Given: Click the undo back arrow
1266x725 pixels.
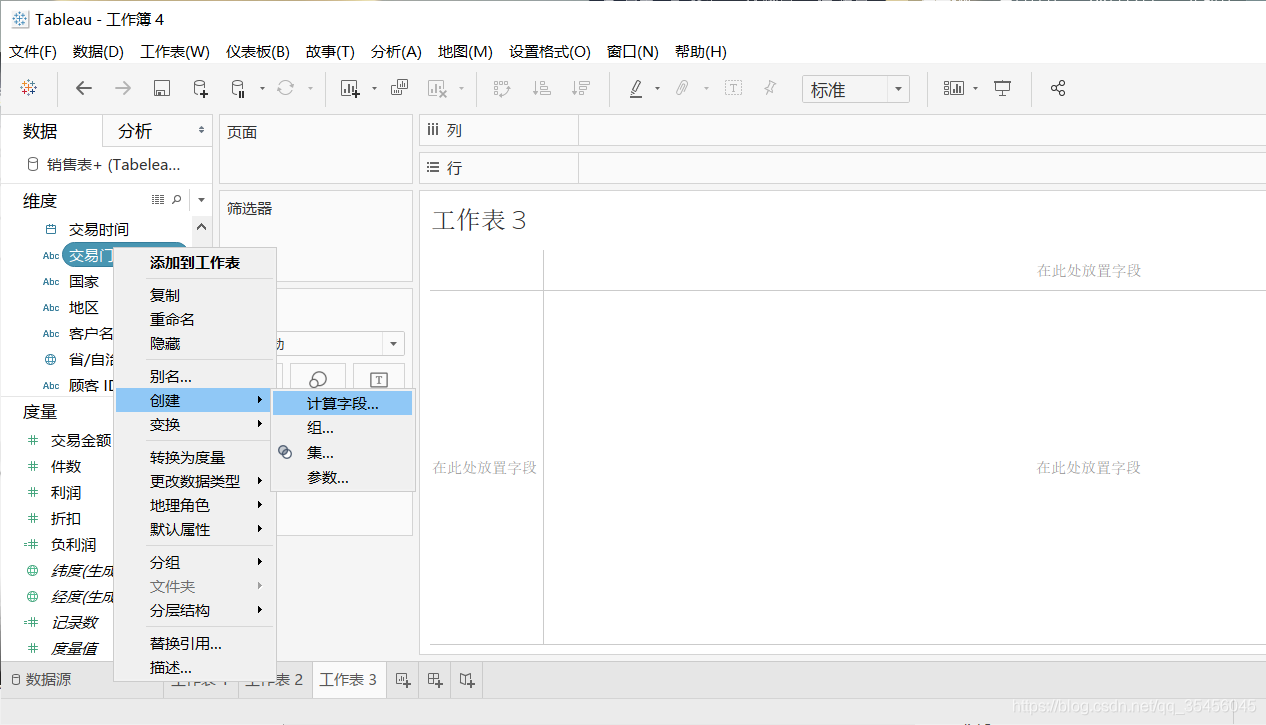Looking at the screenshot, I should pyautogui.click(x=84, y=88).
